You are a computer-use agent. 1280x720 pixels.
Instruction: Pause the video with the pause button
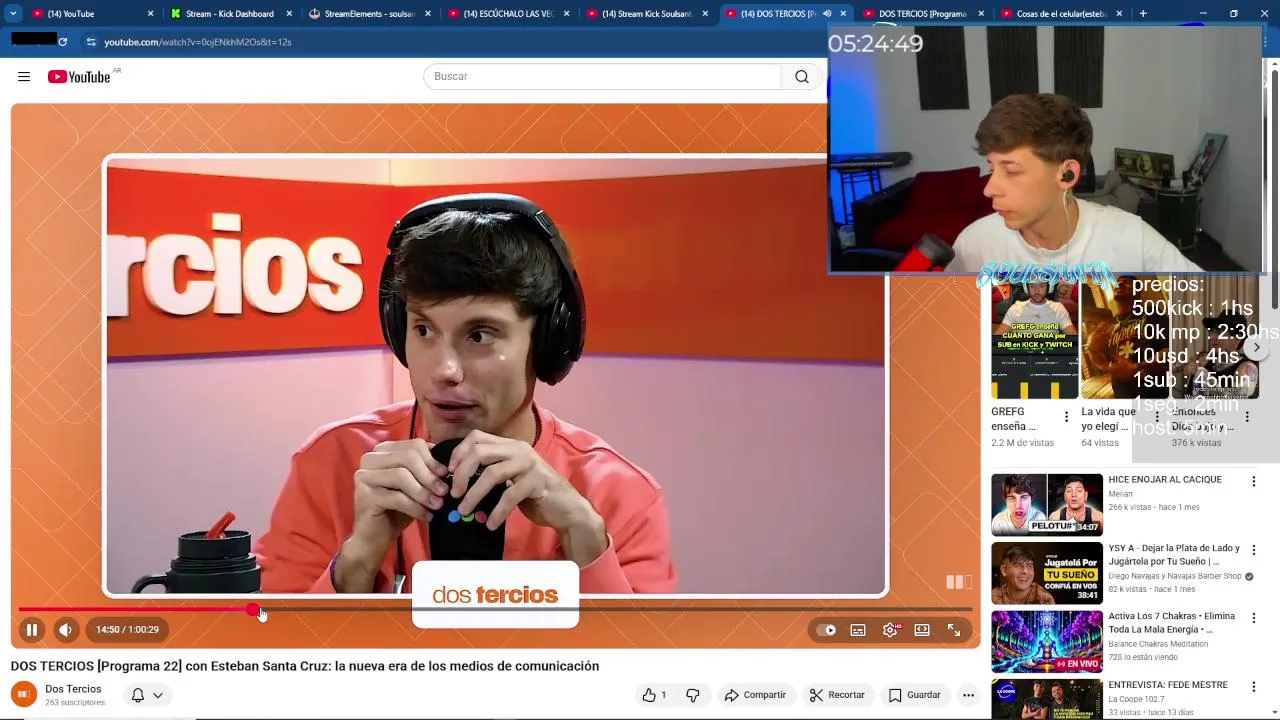click(32, 630)
